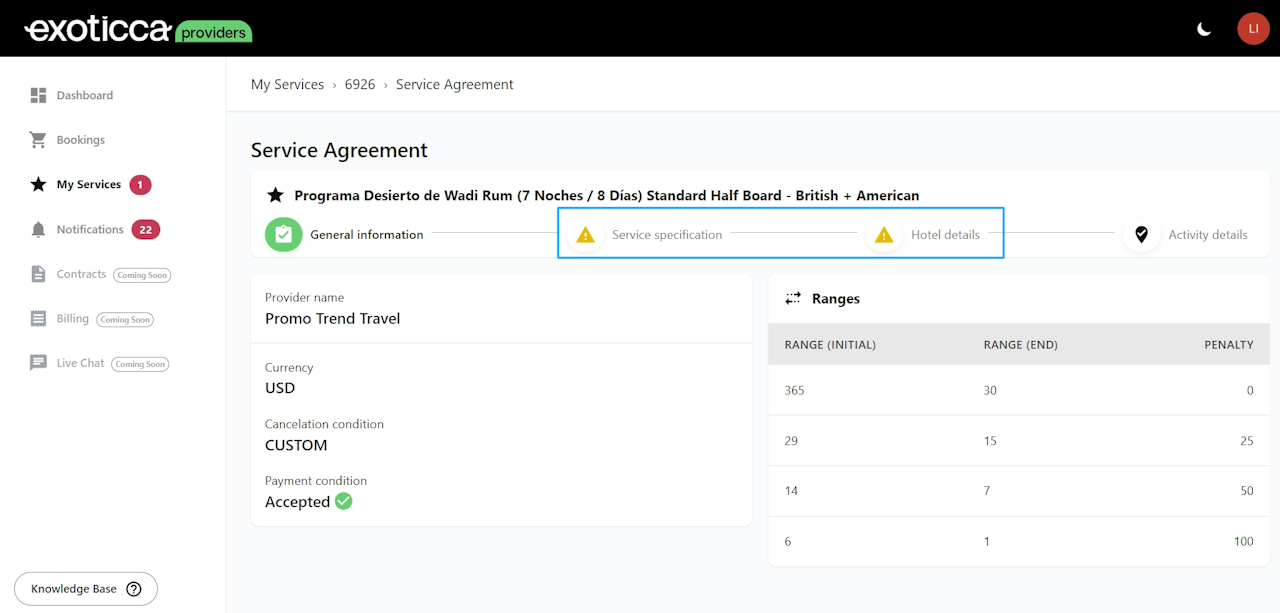Image resolution: width=1280 pixels, height=613 pixels.
Task: Click the range initial cell 29
Action: click(x=791, y=441)
